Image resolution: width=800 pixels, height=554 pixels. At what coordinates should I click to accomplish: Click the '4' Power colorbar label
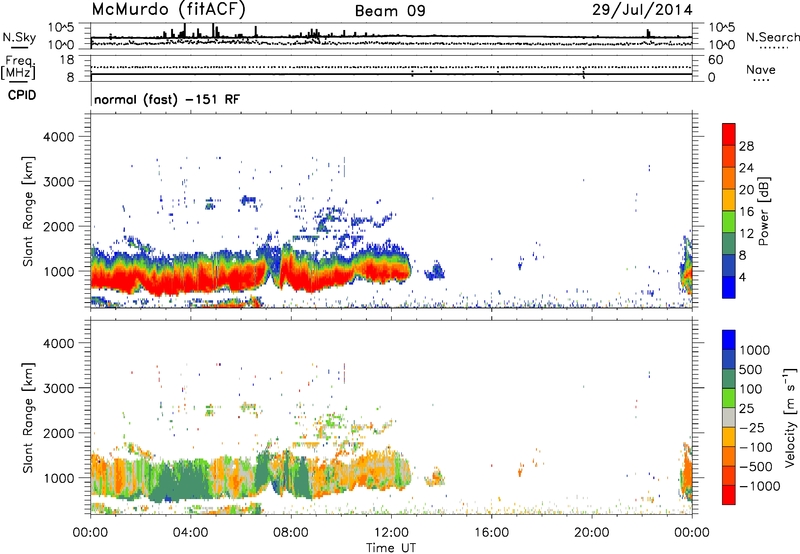(x=742, y=277)
